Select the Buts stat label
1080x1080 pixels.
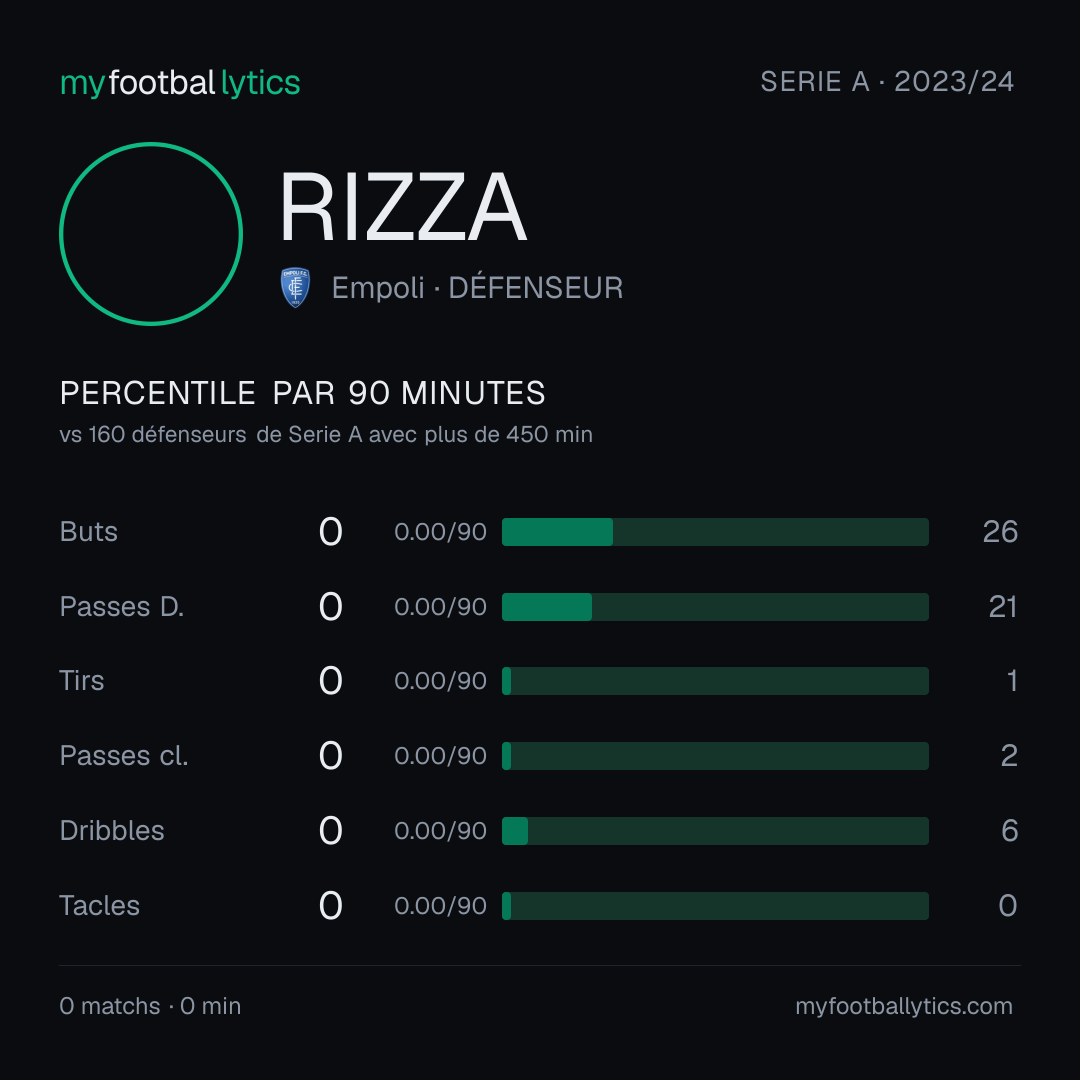pyautogui.click(x=89, y=532)
